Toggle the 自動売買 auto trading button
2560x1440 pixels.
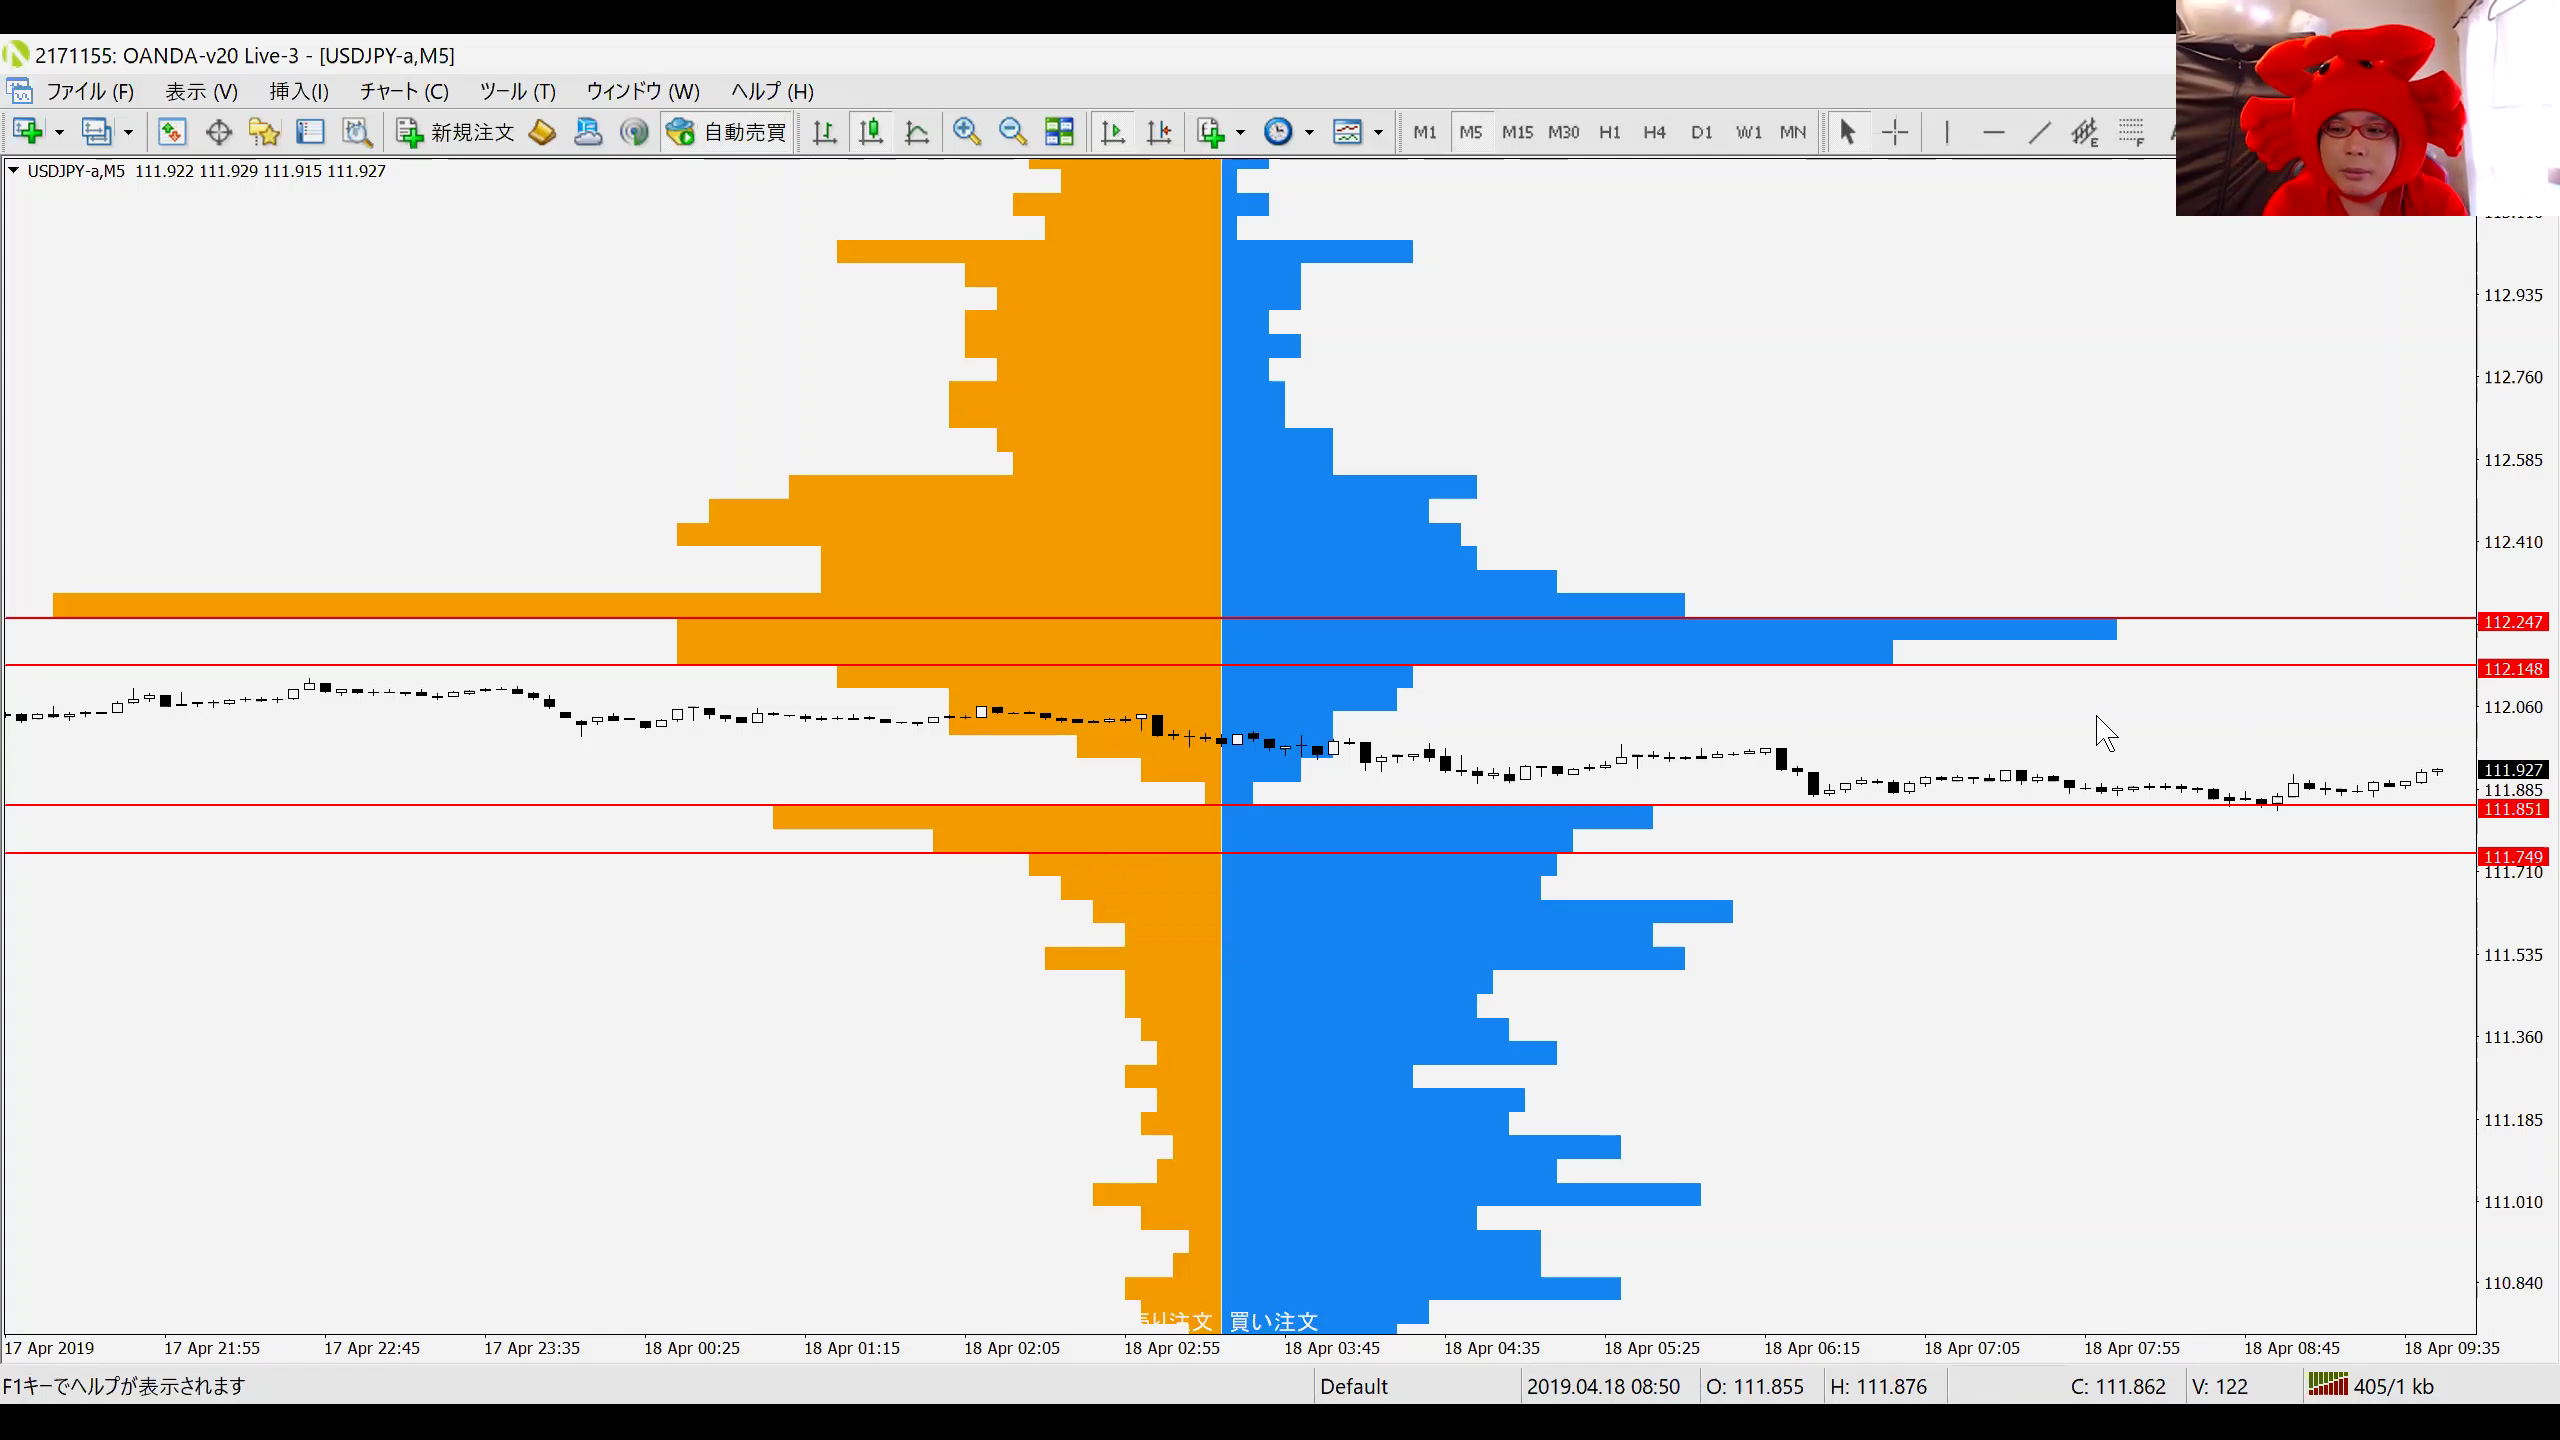click(x=727, y=132)
